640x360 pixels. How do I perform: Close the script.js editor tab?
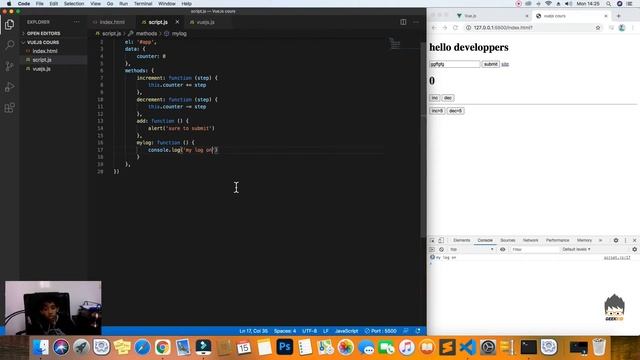point(177,22)
